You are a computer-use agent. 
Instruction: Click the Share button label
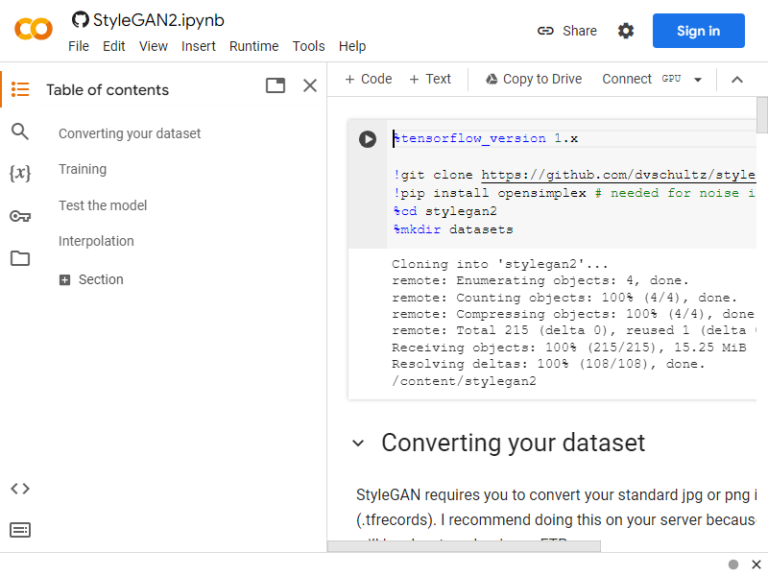[579, 31]
